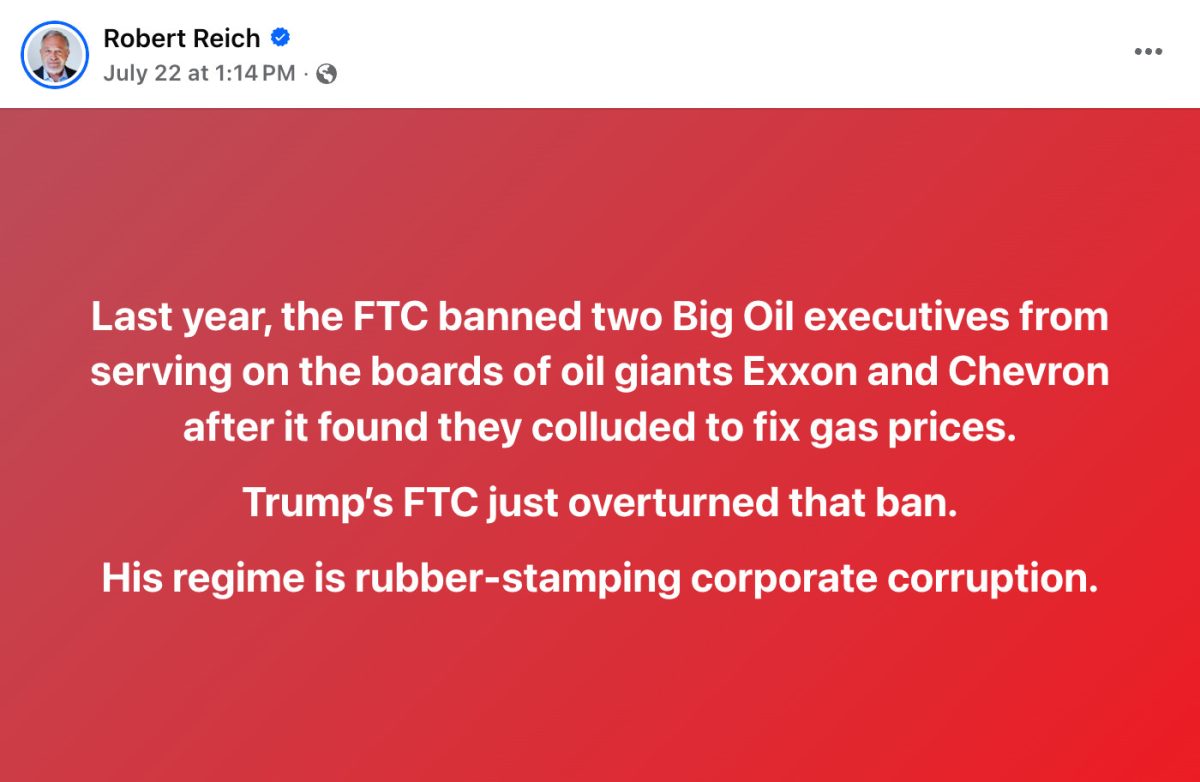Click the sentence "Trump's FTC just overturned that ban."
This screenshot has width=1200, height=782.
(x=600, y=503)
